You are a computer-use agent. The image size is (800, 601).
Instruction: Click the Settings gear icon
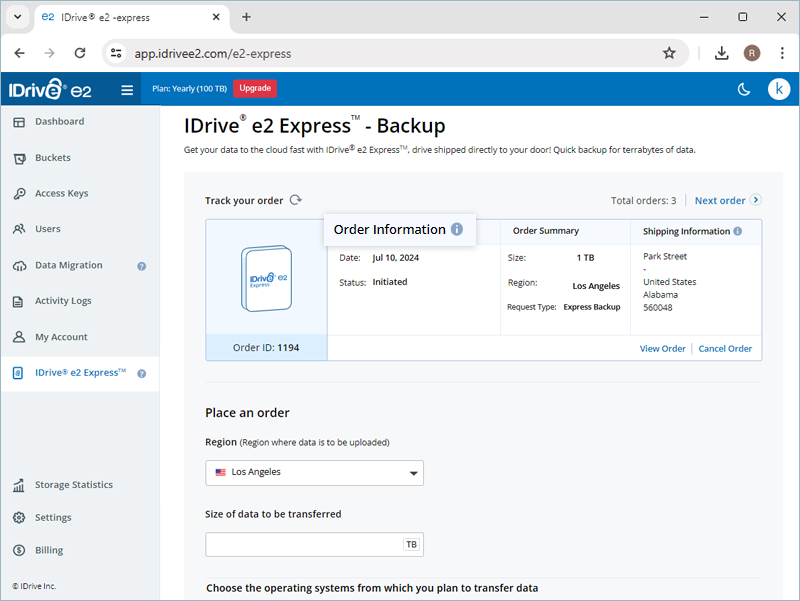[19, 518]
